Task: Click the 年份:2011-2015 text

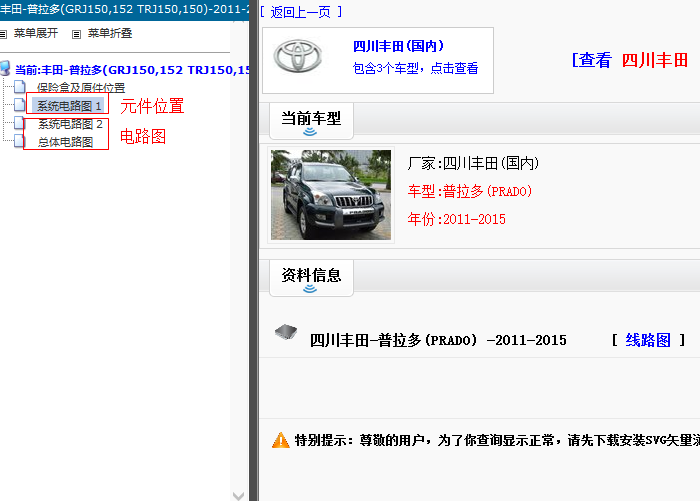Action: (x=456, y=219)
